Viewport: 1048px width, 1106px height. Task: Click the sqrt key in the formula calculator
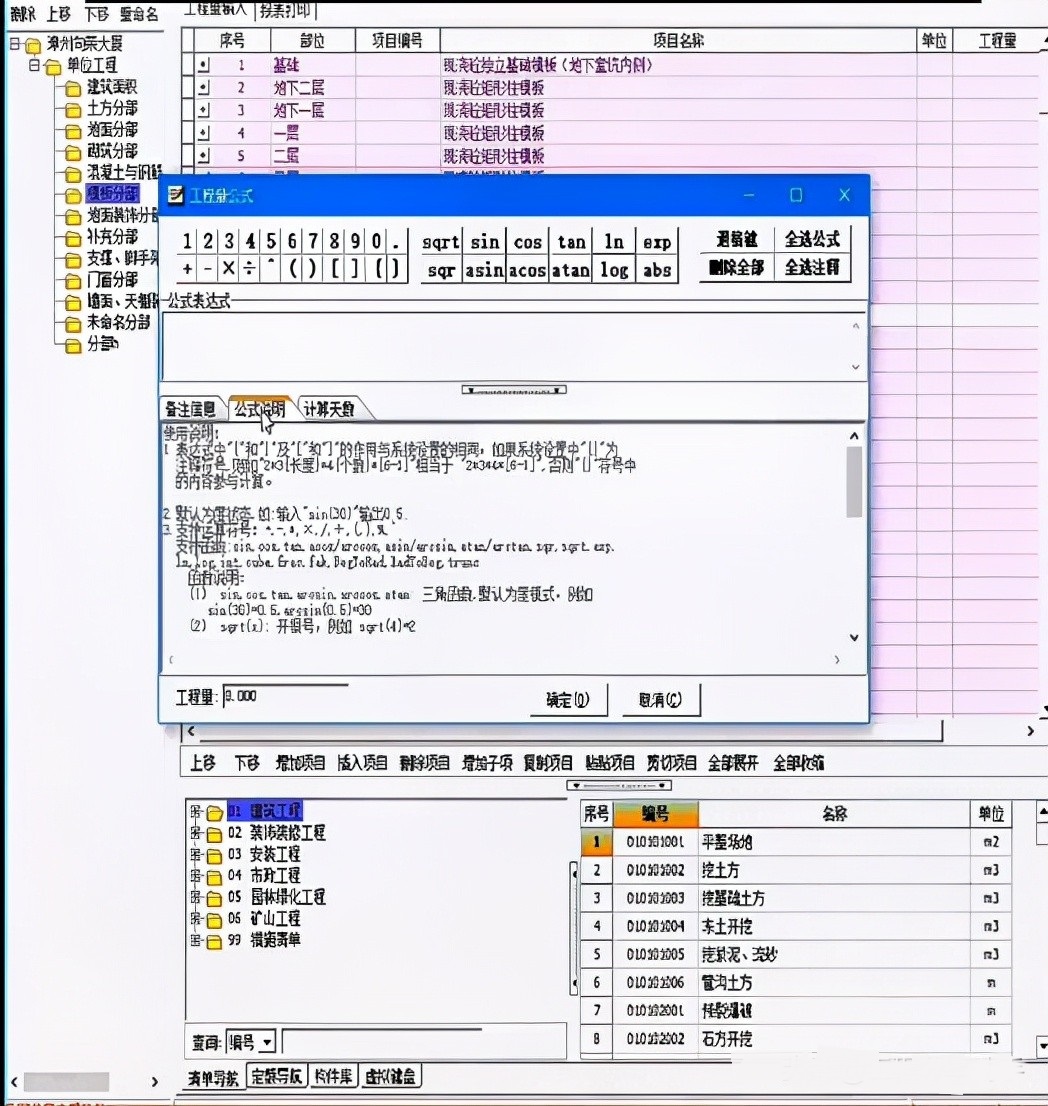coord(440,242)
